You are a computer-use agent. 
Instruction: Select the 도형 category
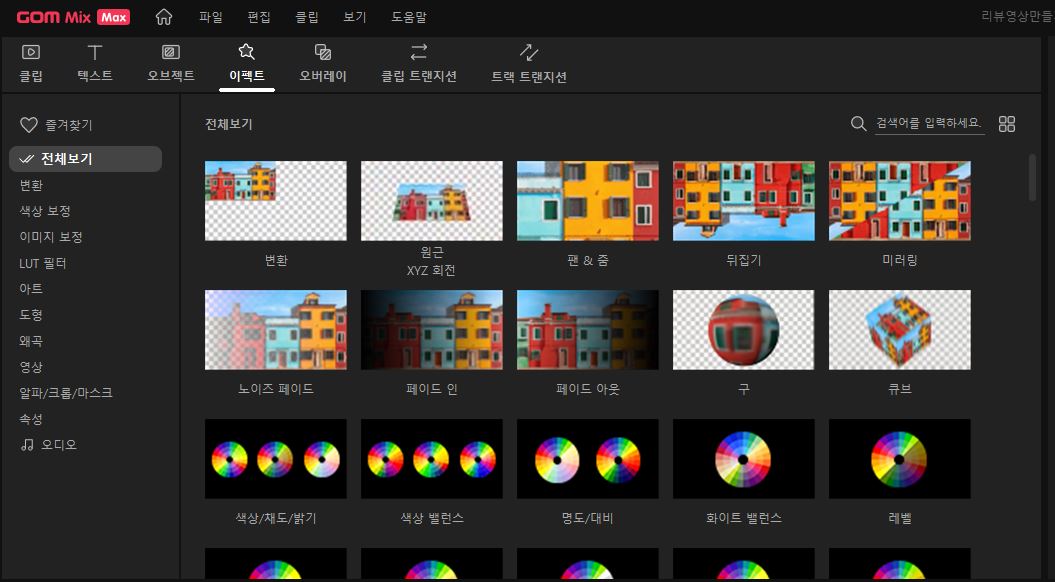pos(31,315)
